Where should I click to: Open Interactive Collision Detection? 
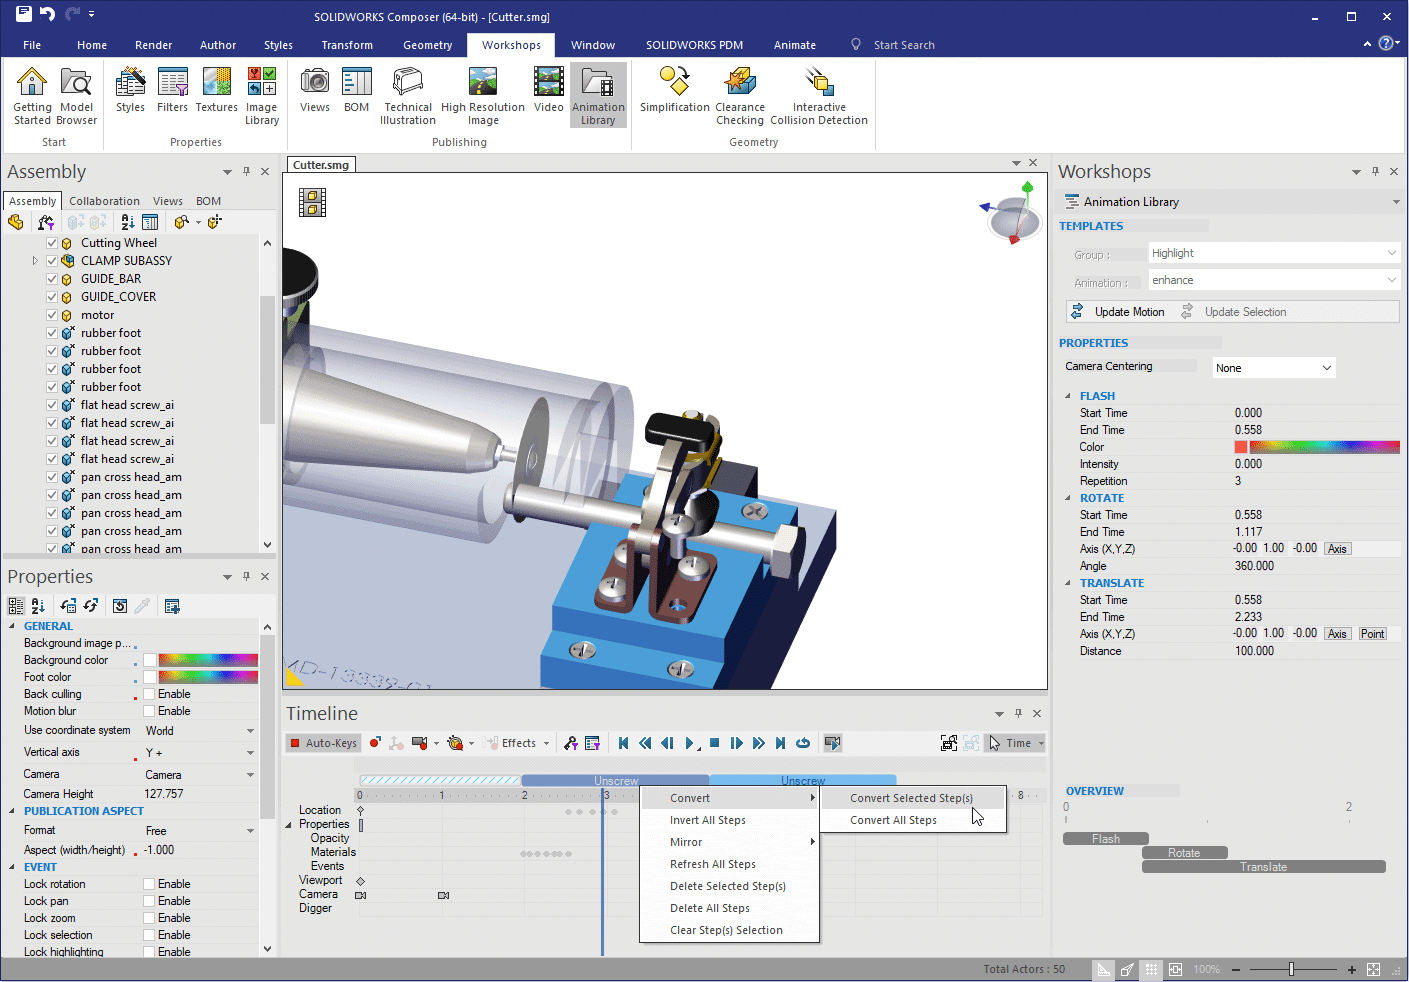(819, 96)
